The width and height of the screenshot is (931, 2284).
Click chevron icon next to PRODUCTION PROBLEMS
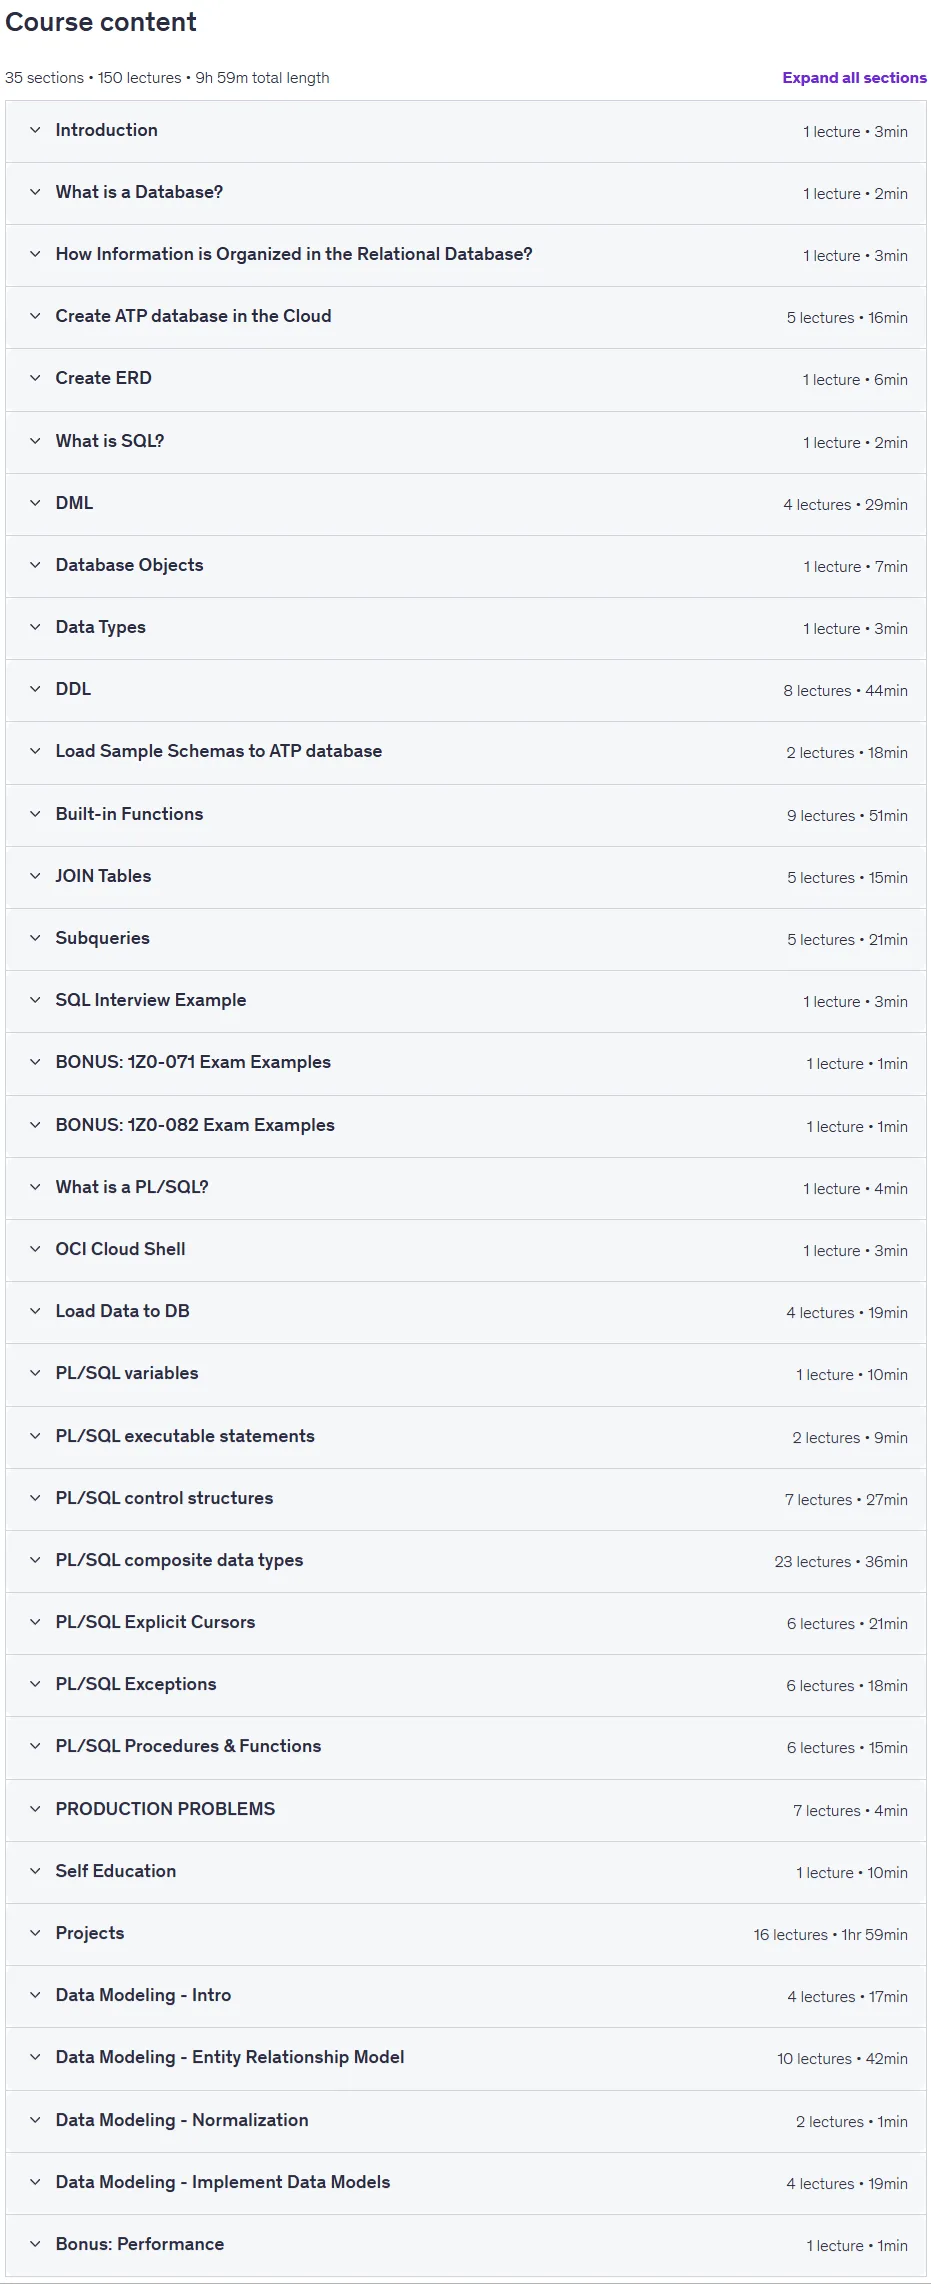(x=35, y=1809)
